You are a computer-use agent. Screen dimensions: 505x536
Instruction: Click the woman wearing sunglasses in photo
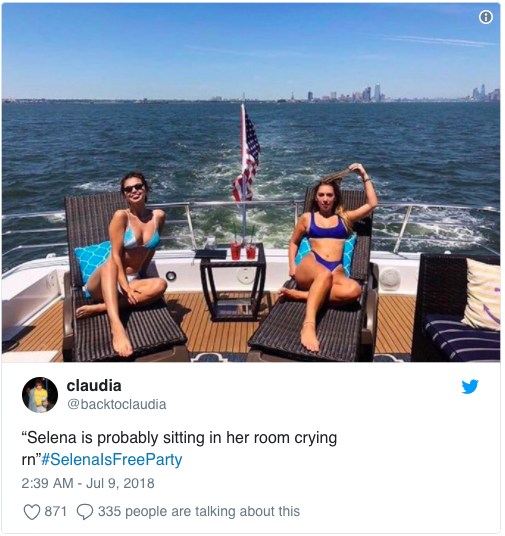[x=123, y=260]
